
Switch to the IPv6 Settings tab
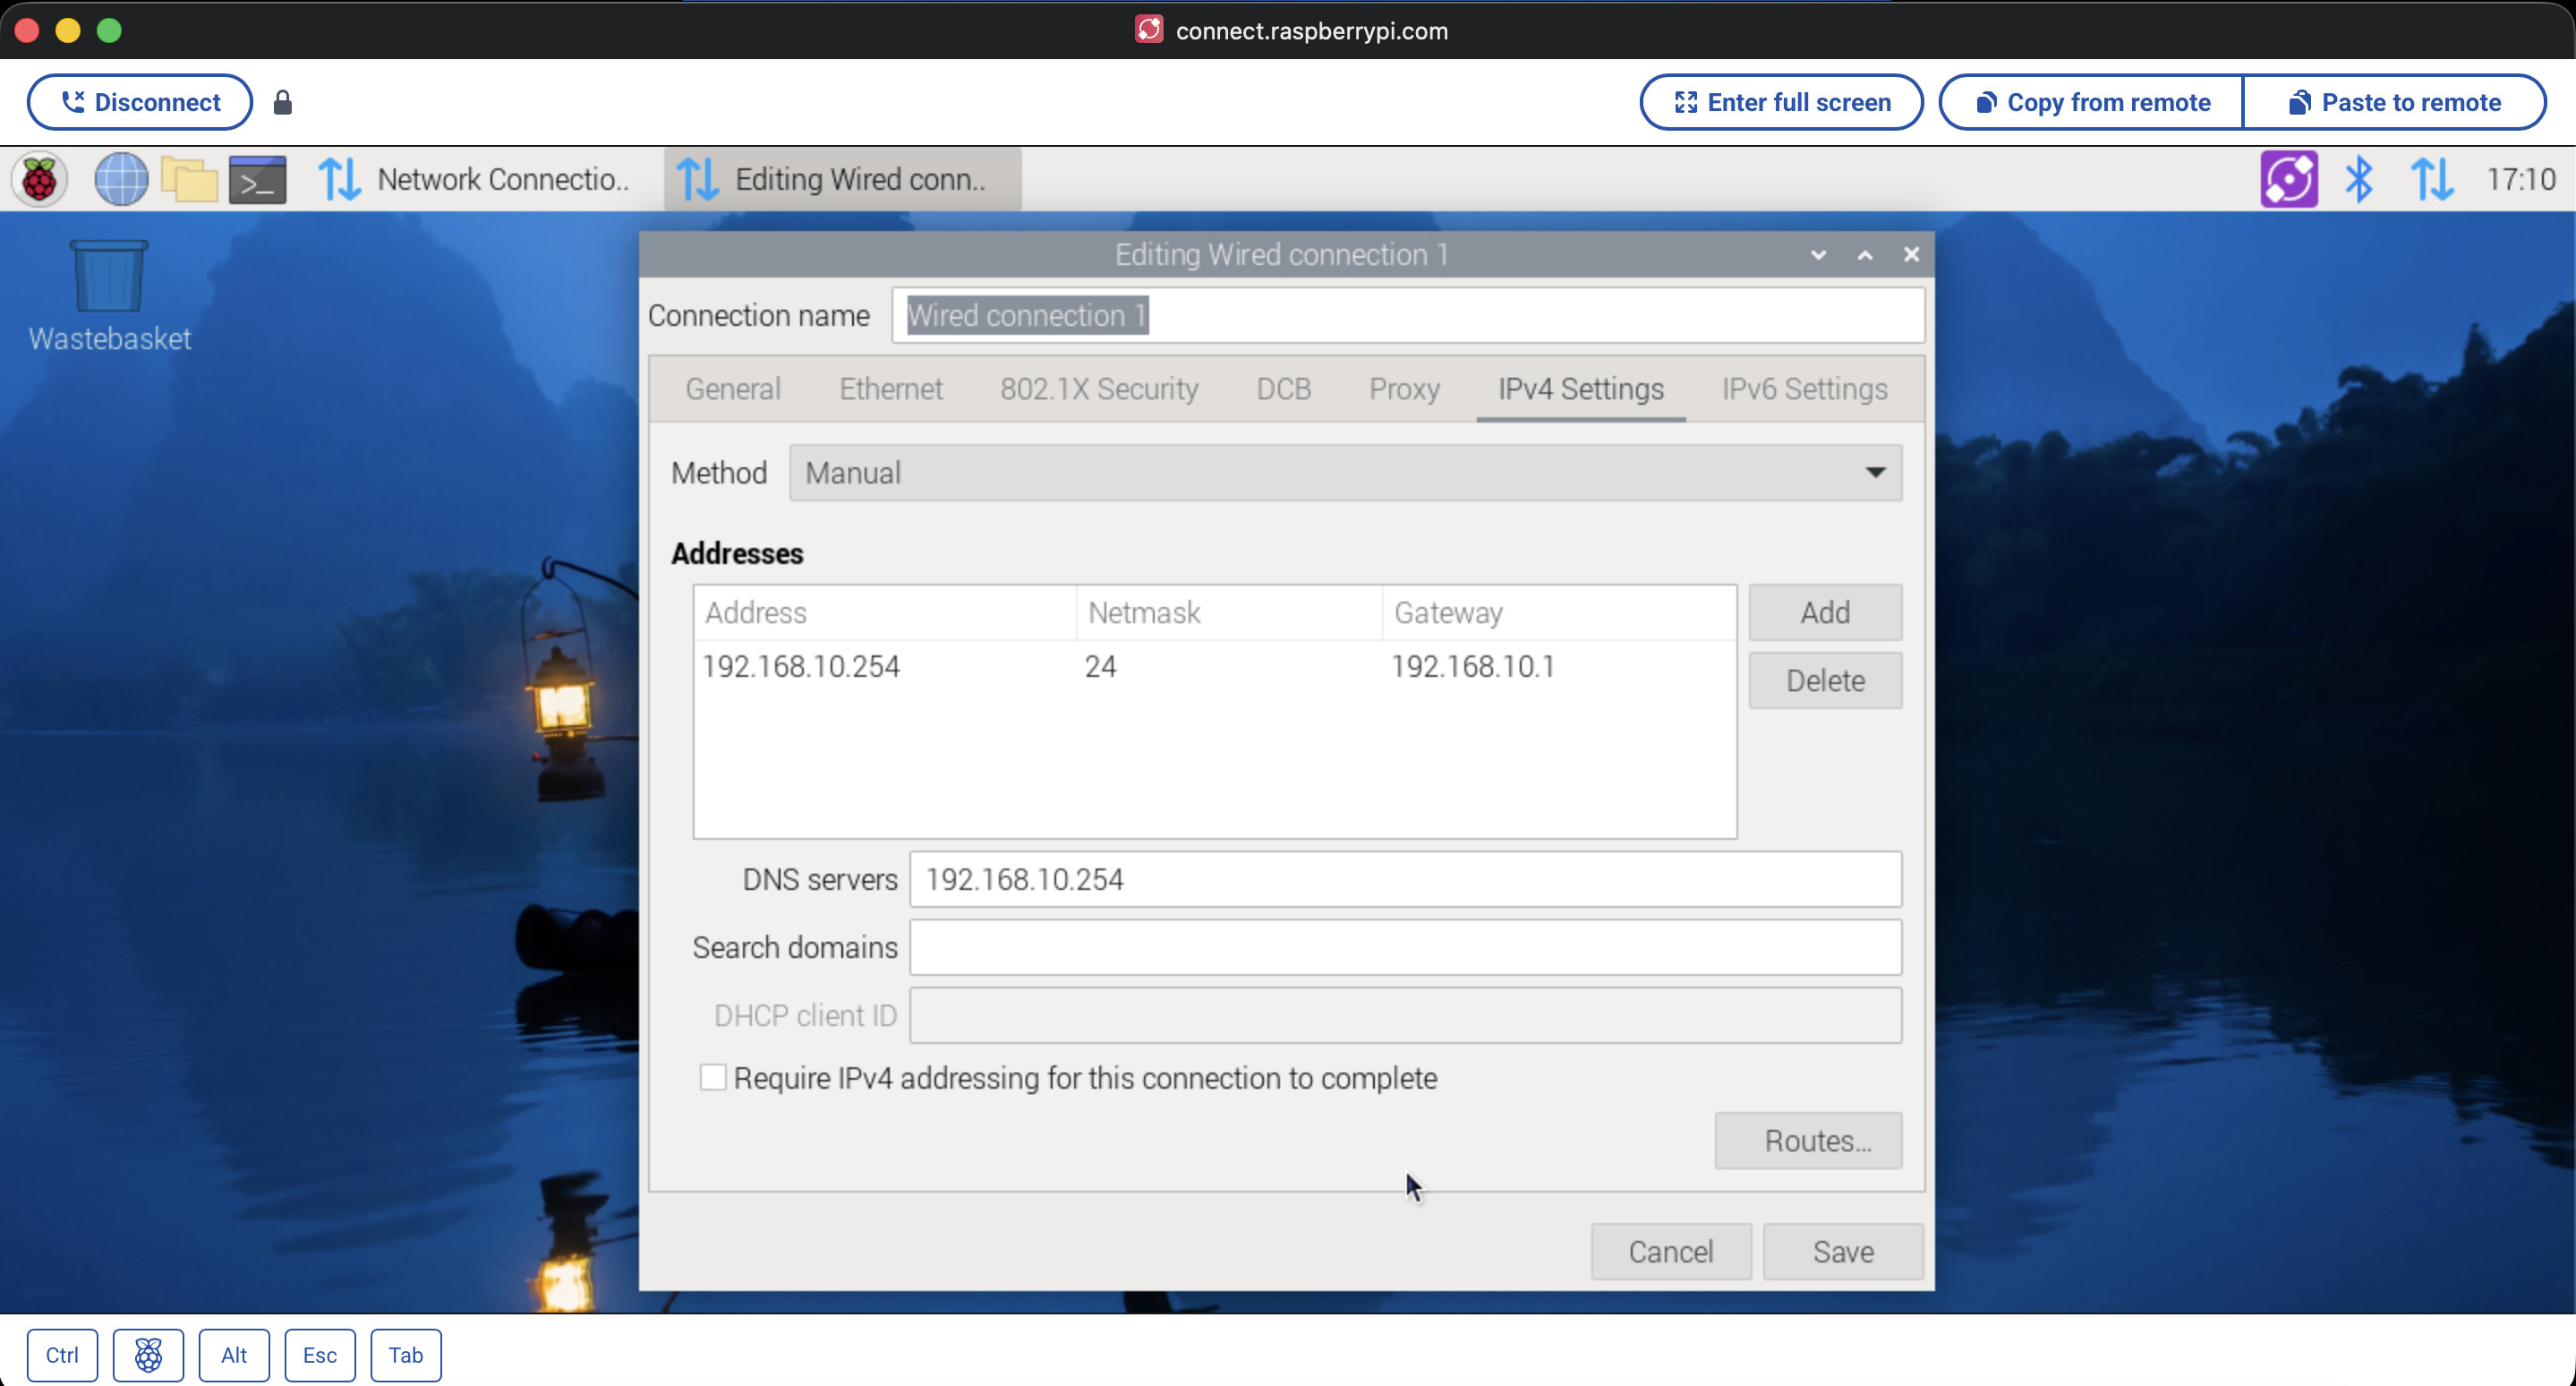1804,389
